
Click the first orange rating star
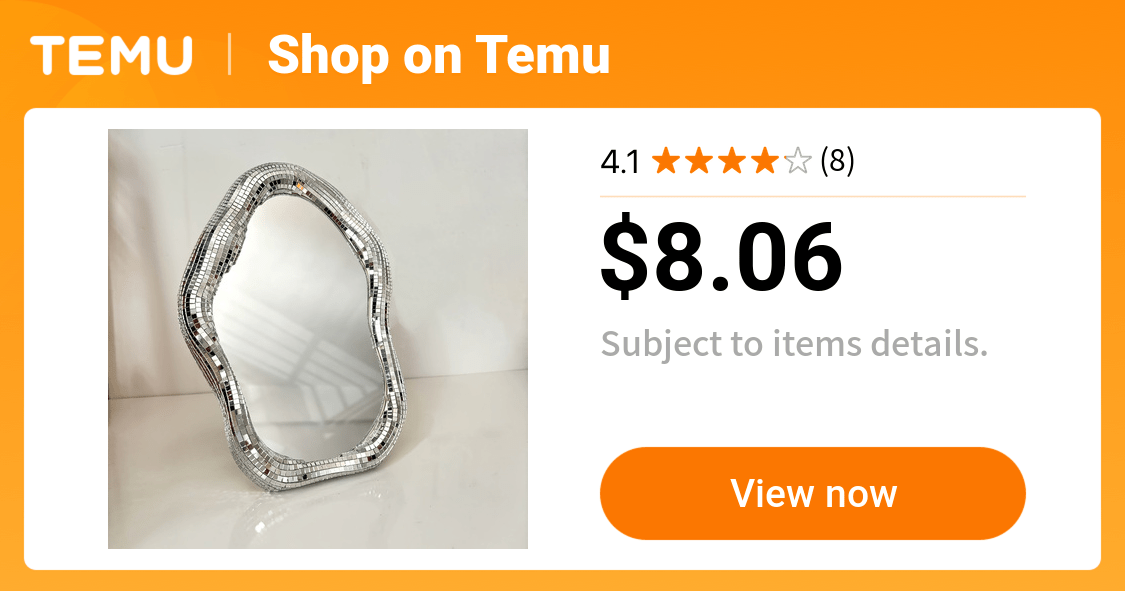click(666, 161)
